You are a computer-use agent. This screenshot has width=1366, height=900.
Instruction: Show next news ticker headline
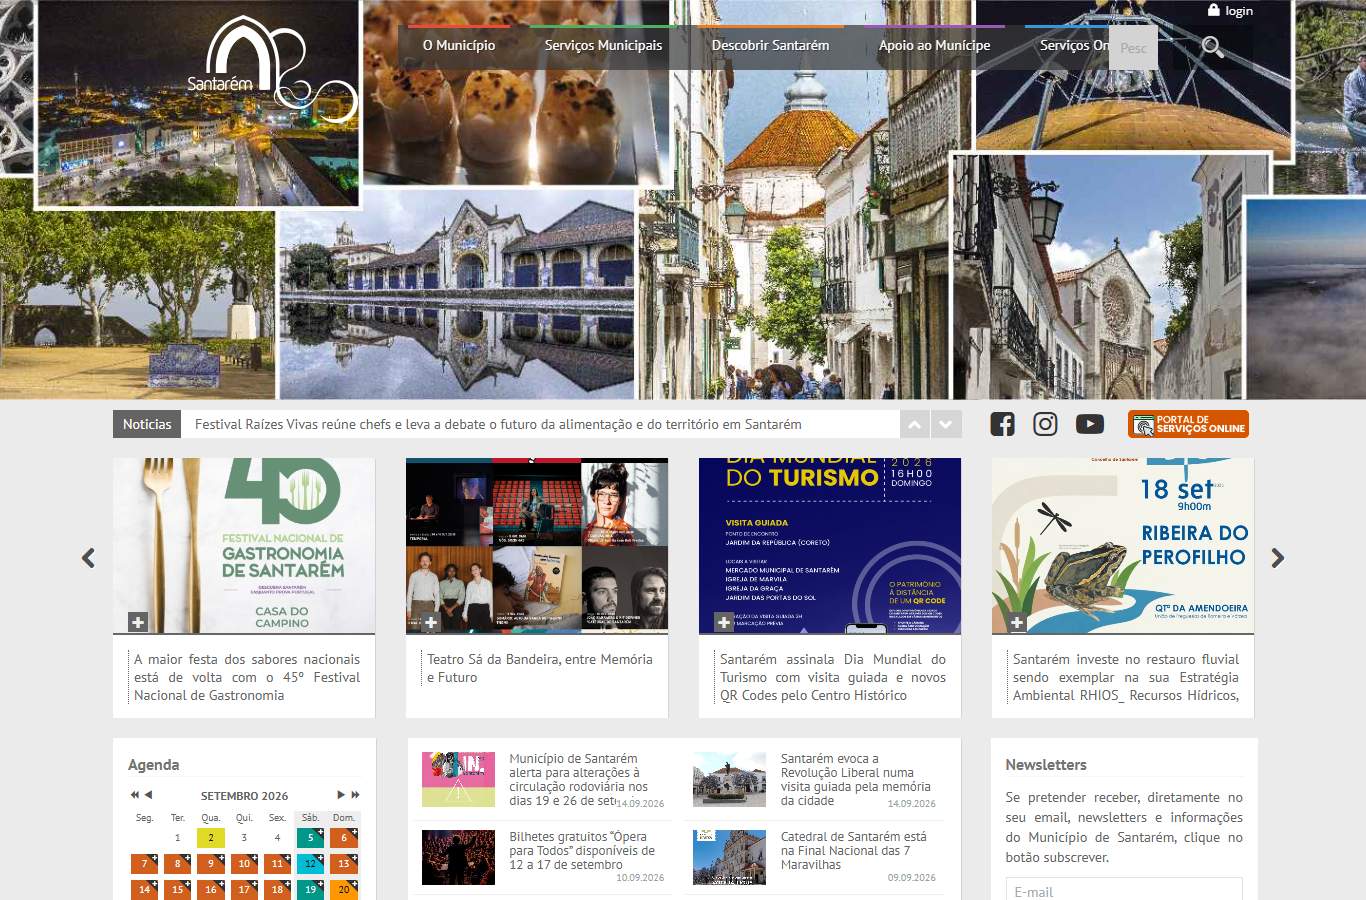pyautogui.click(x=946, y=424)
